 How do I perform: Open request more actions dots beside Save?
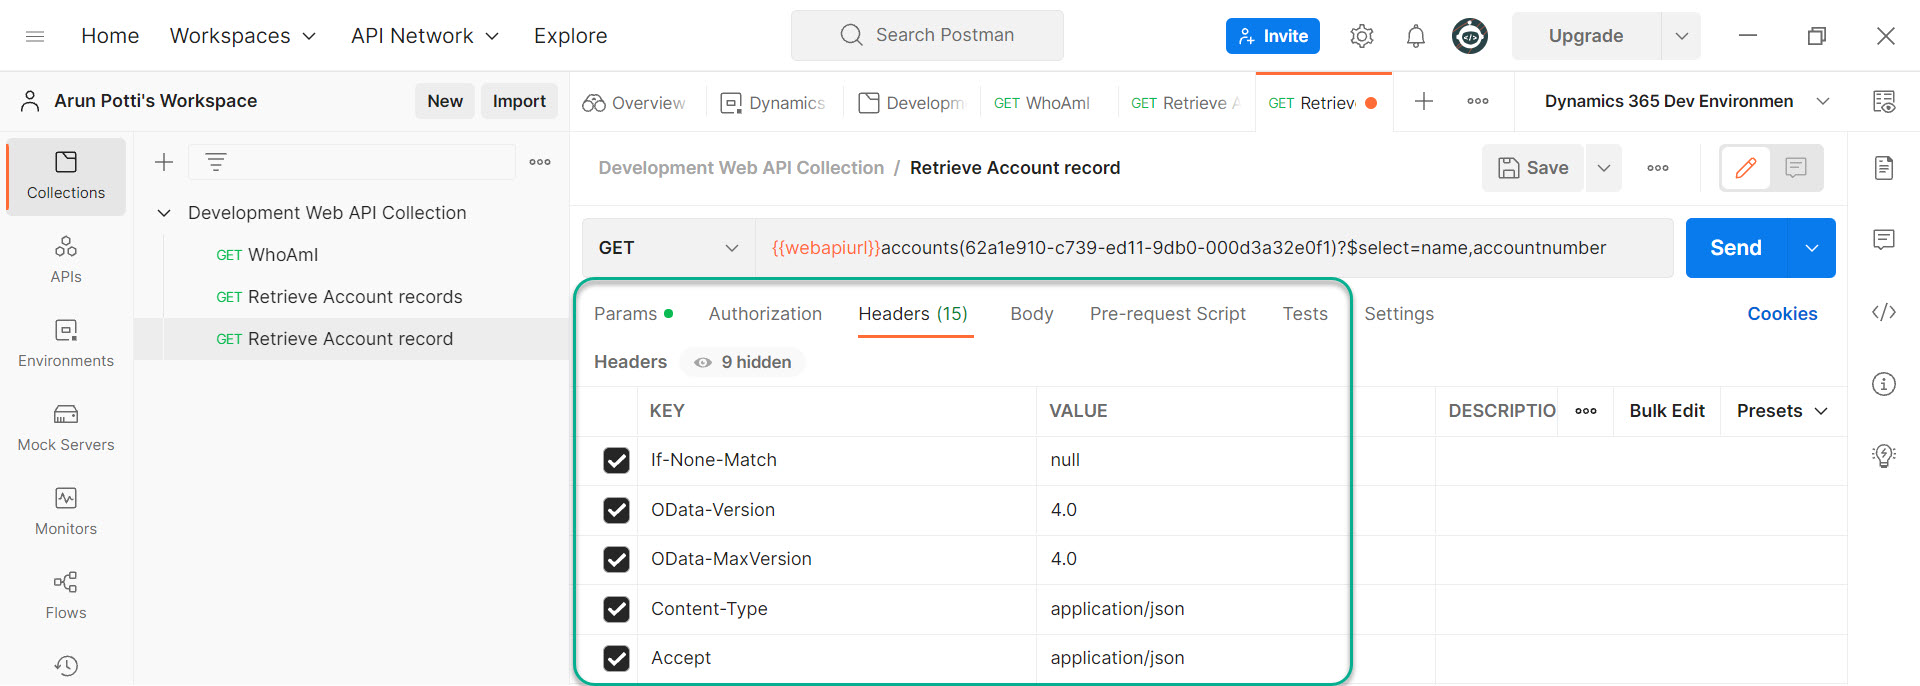click(x=1658, y=168)
